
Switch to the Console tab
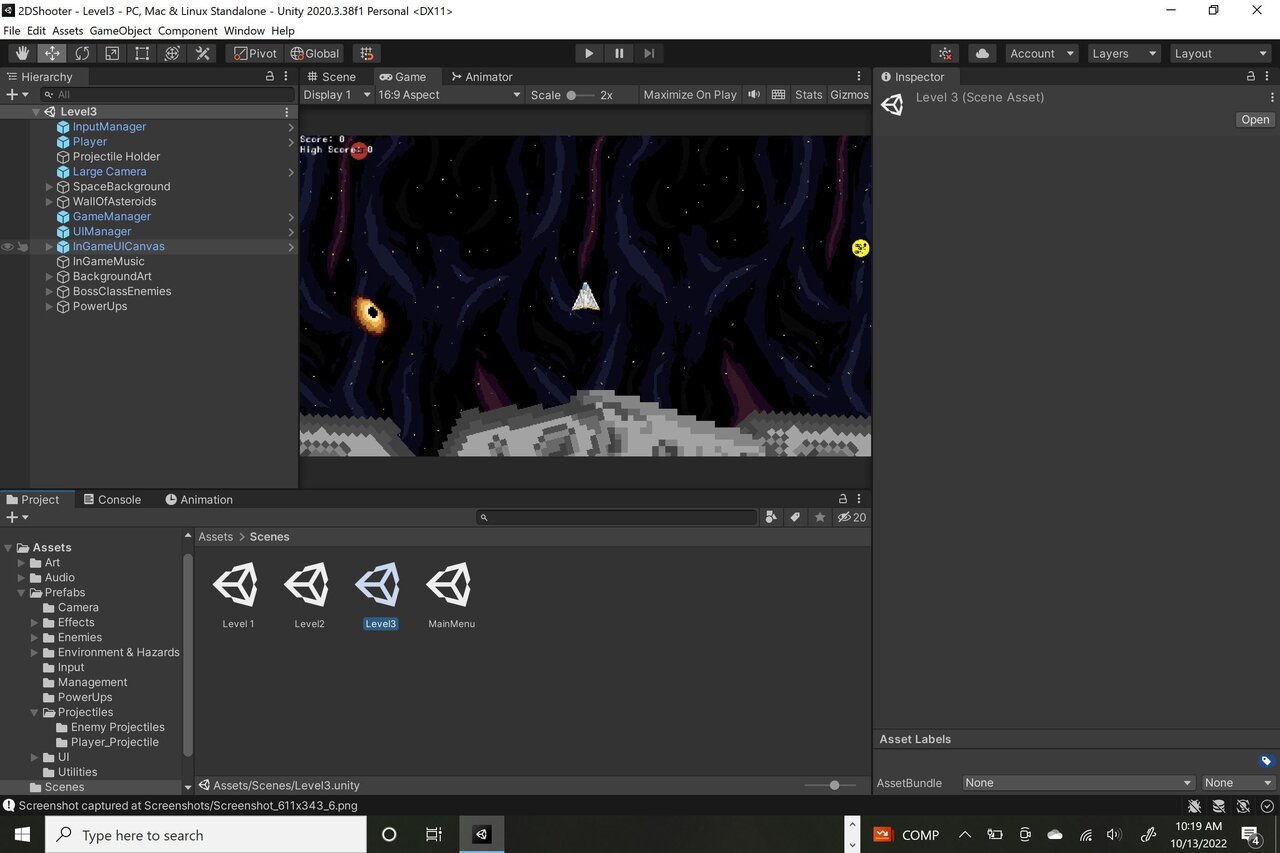coord(111,499)
